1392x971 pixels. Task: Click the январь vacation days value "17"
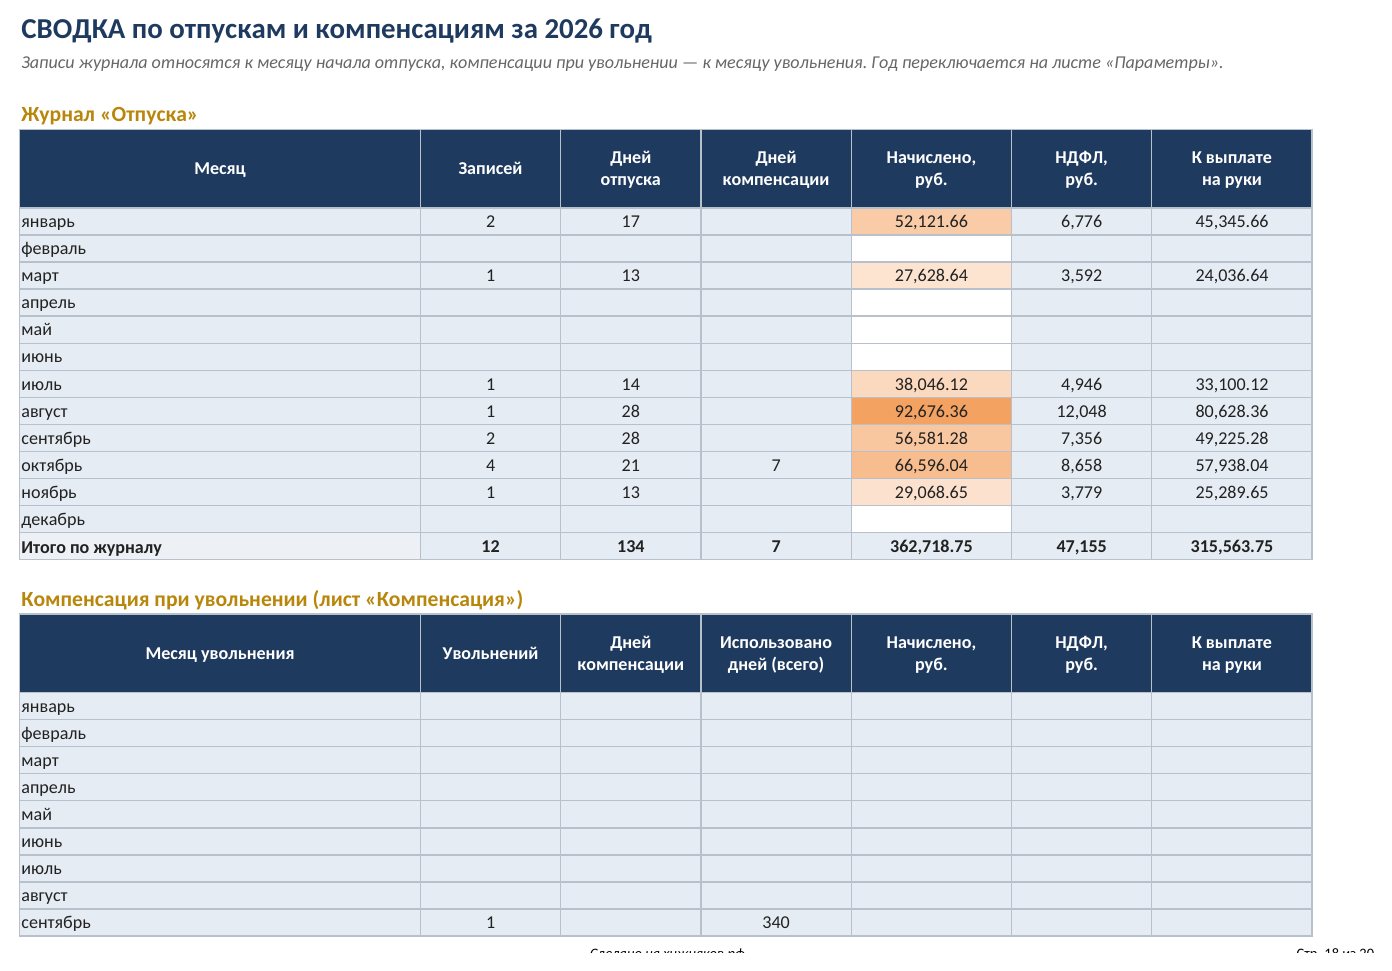631,221
